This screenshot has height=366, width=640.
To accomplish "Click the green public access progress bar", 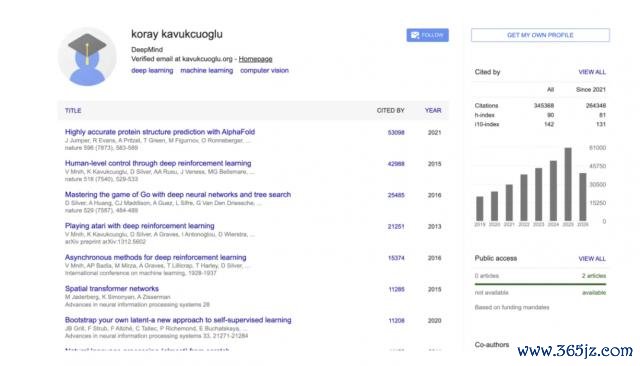I will (540, 284).
